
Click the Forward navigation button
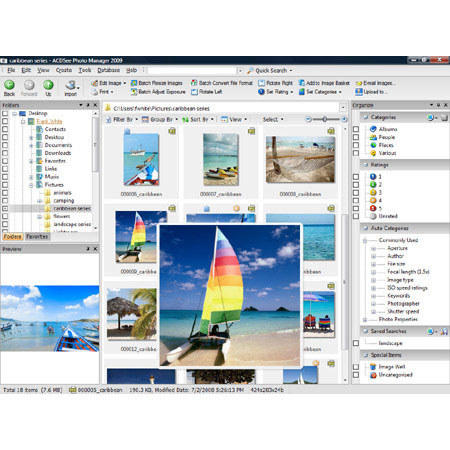(29, 88)
